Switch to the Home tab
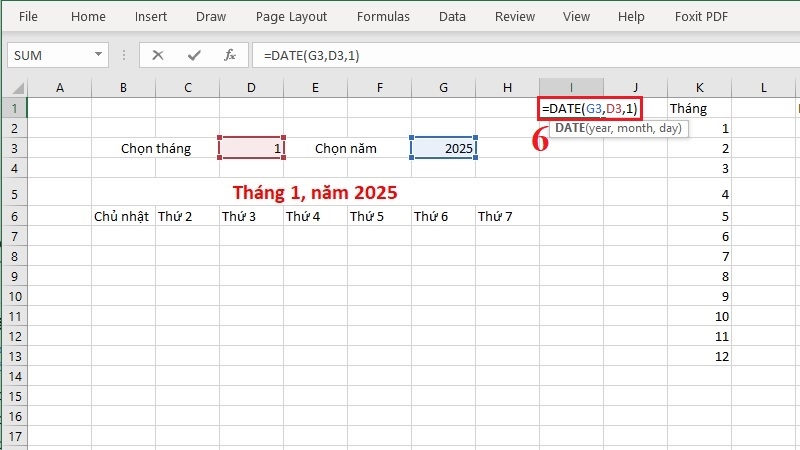The width and height of the screenshot is (800, 450). [x=88, y=16]
